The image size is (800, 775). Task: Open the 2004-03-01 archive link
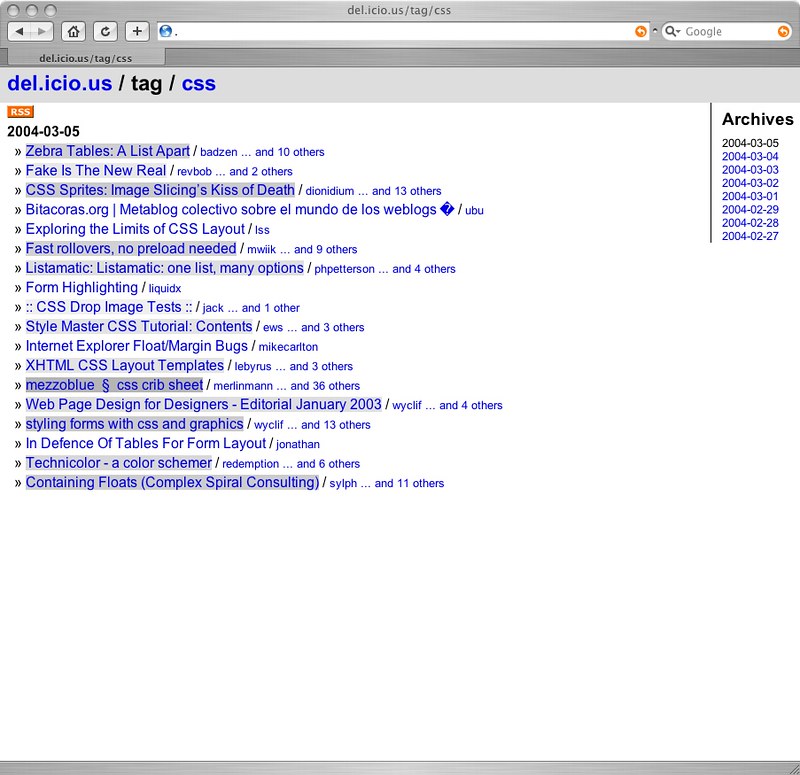click(x=750, y=196)
